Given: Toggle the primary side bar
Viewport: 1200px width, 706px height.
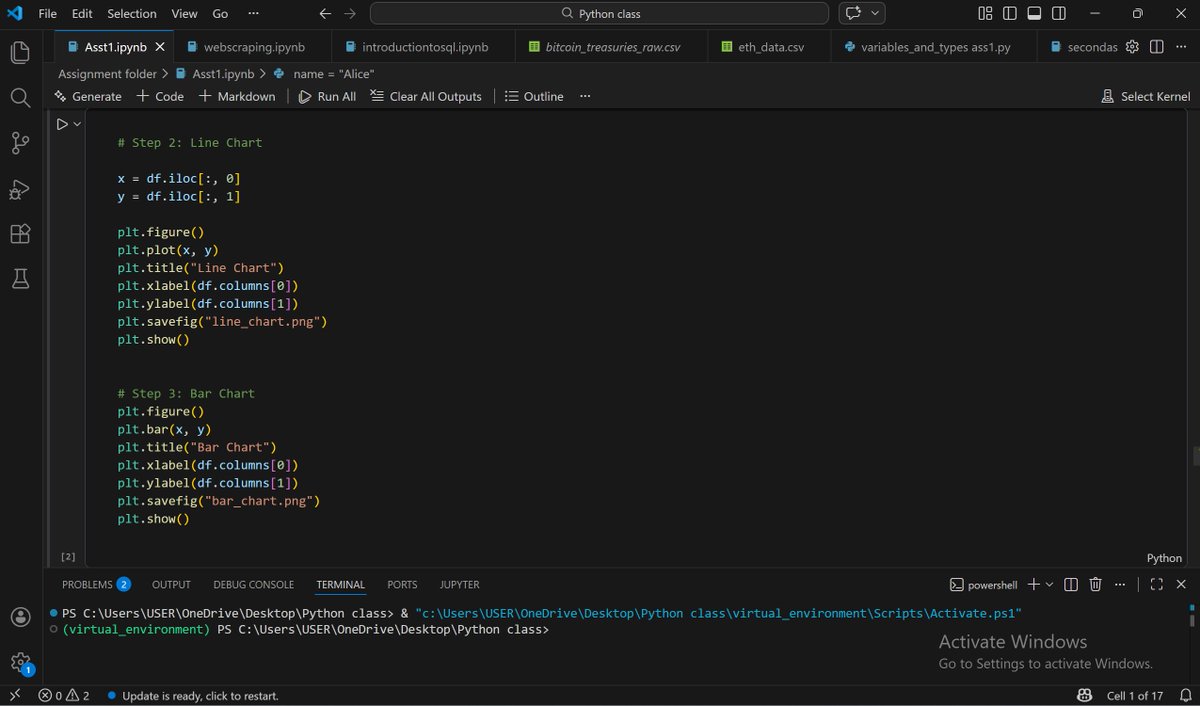Looking at the screenshot, I should pyautogui.click(x=1010, y=14).
